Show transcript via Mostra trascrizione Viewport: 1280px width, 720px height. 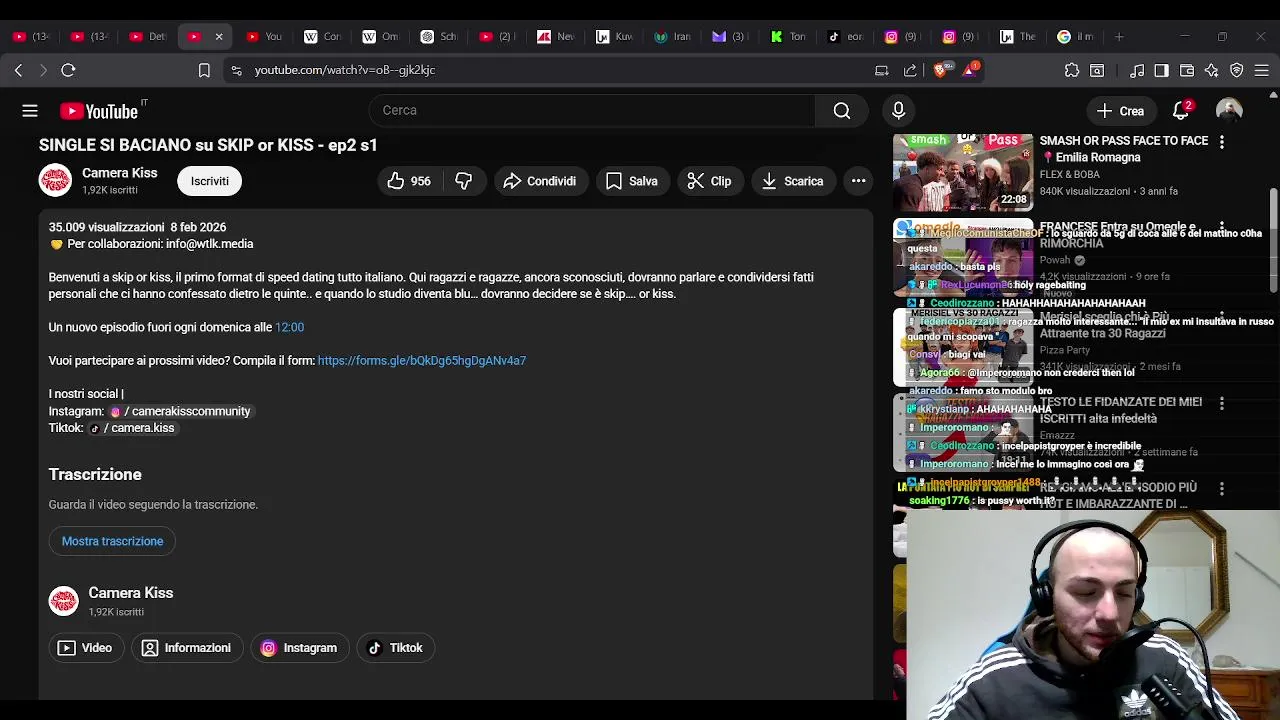(112, 541)
